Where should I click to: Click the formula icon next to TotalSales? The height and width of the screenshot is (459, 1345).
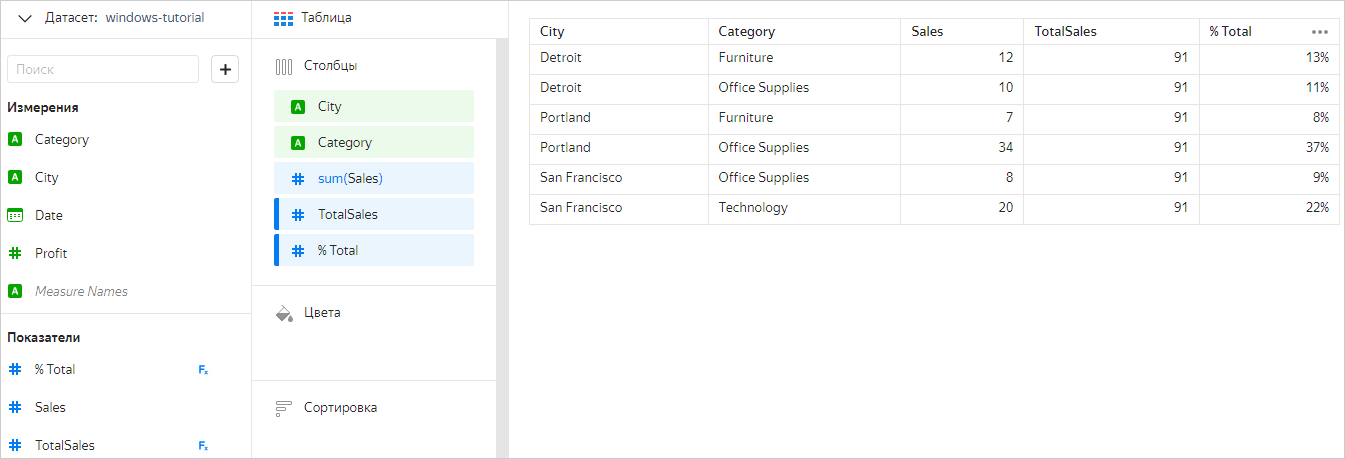click(203, 446)
